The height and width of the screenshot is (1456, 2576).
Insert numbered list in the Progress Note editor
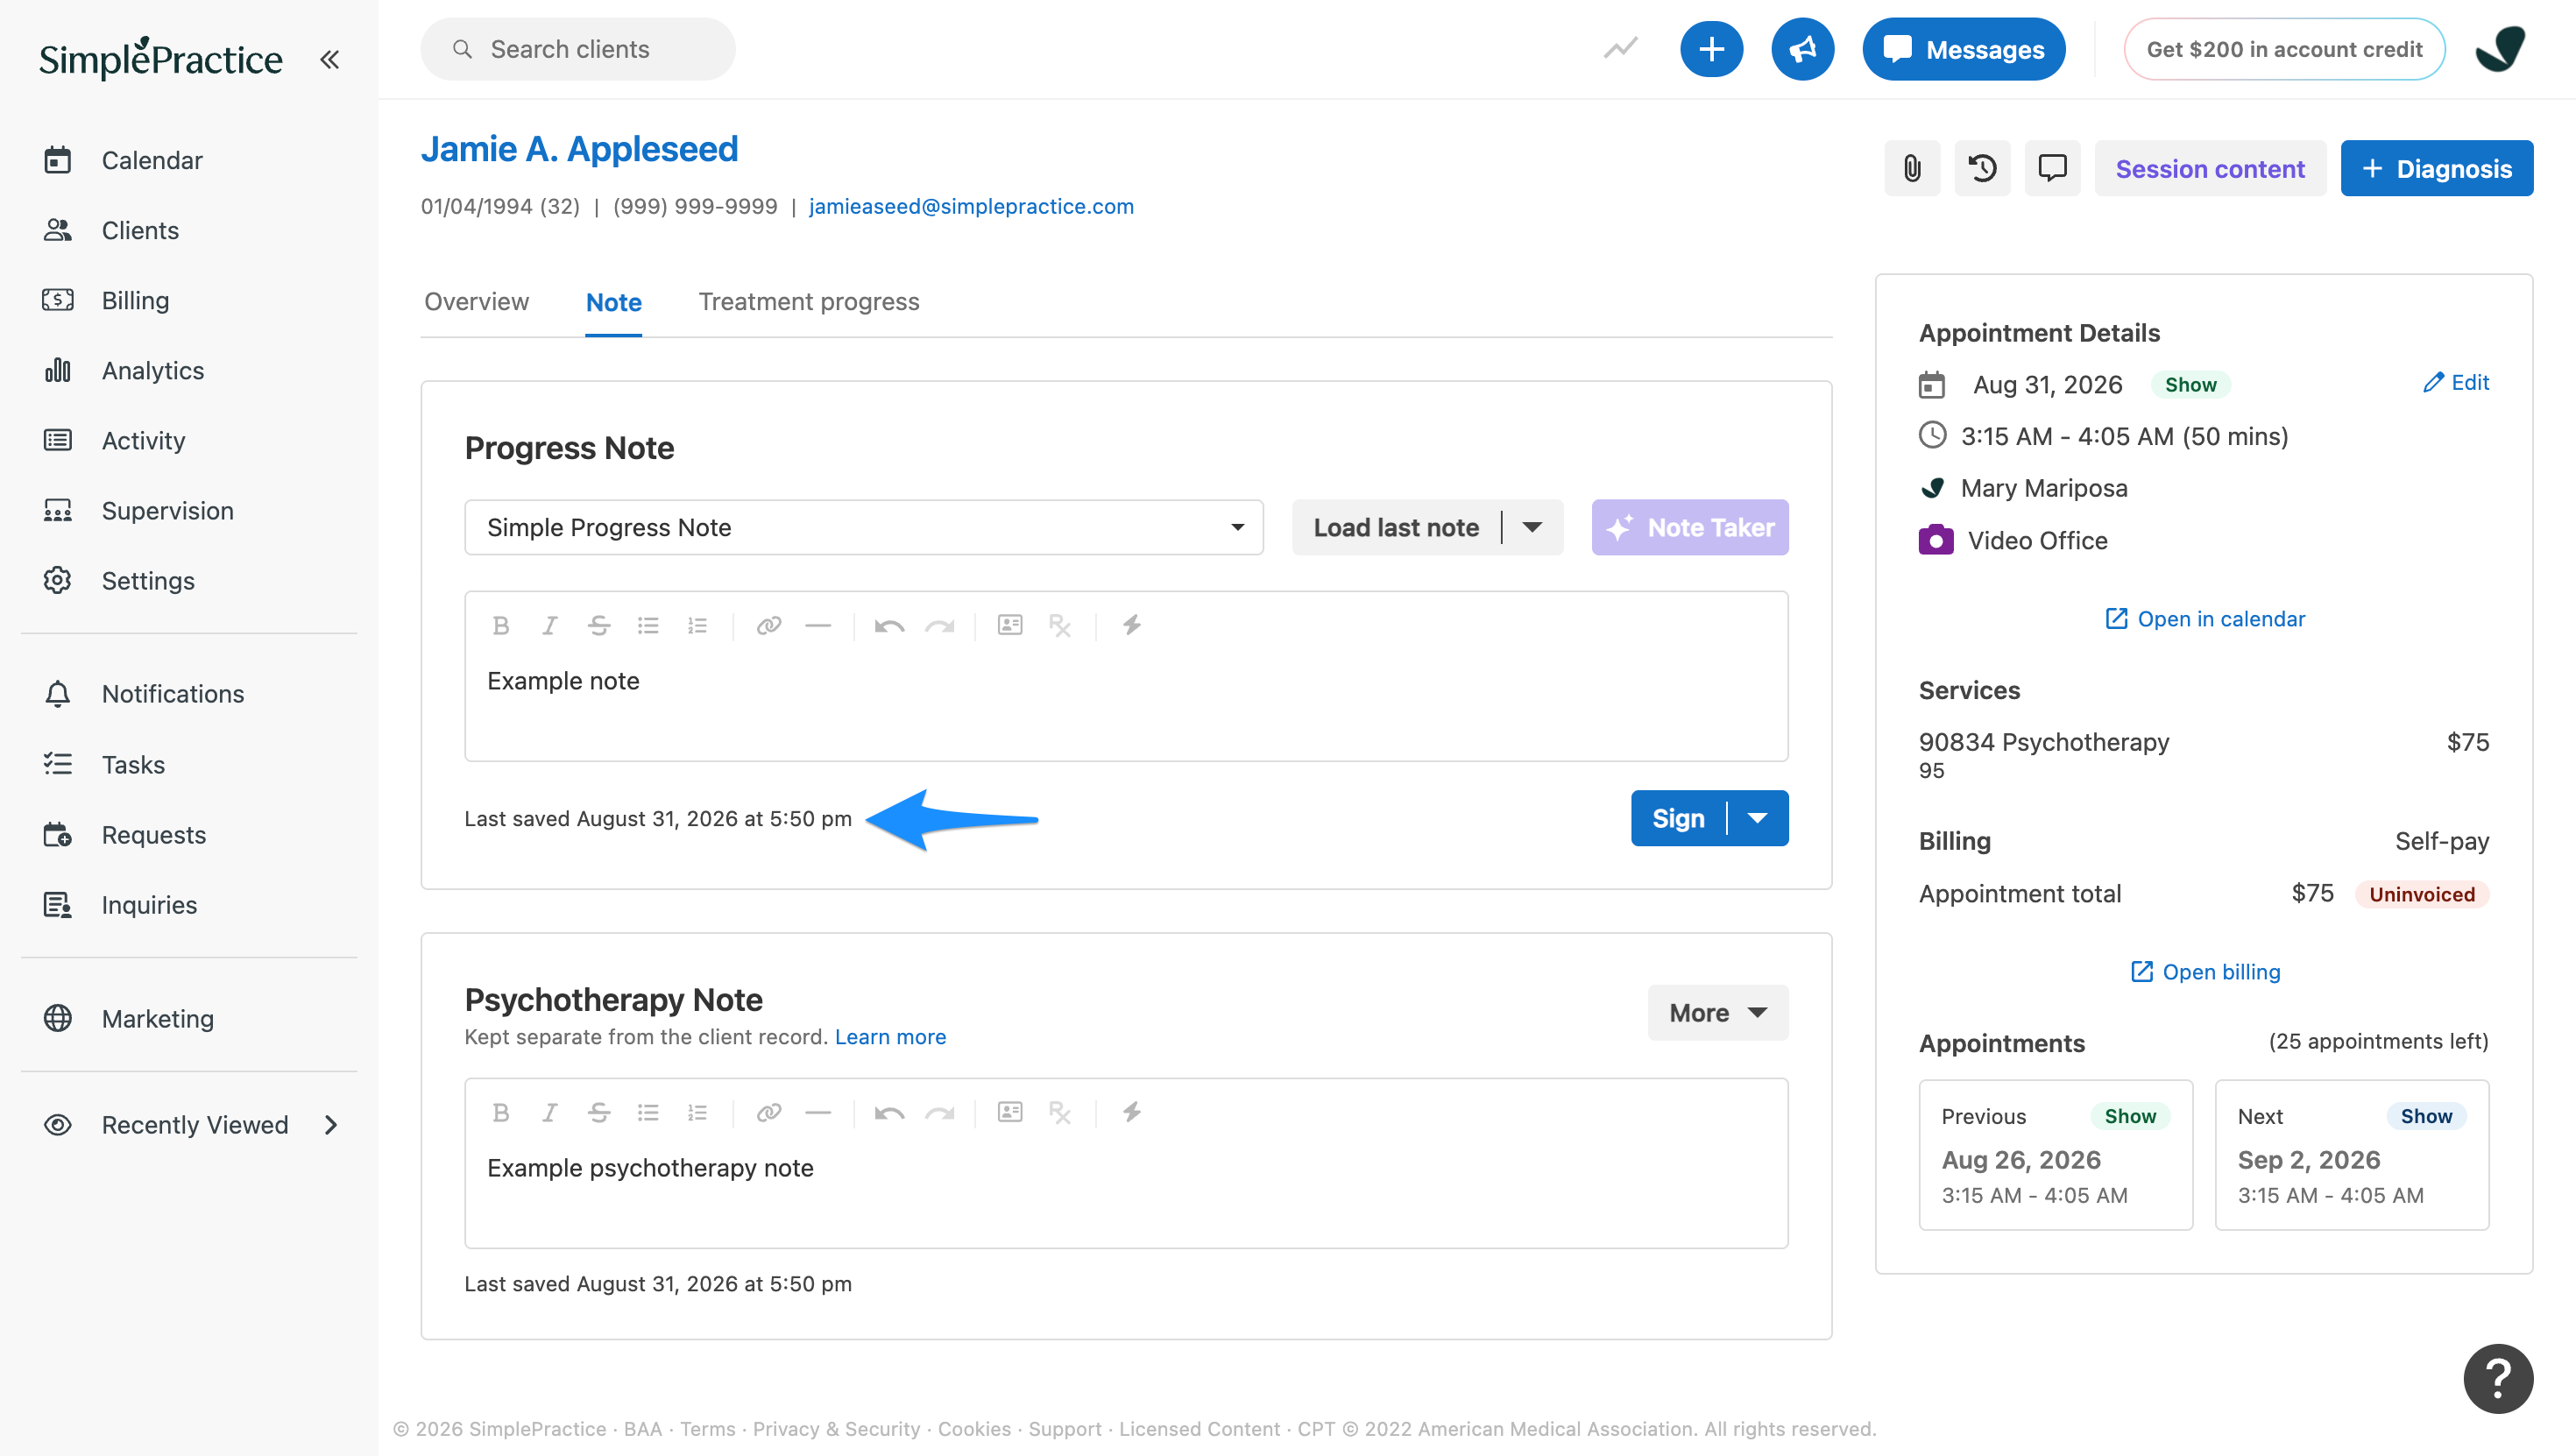pyautogui.click(x=697, y=626)
